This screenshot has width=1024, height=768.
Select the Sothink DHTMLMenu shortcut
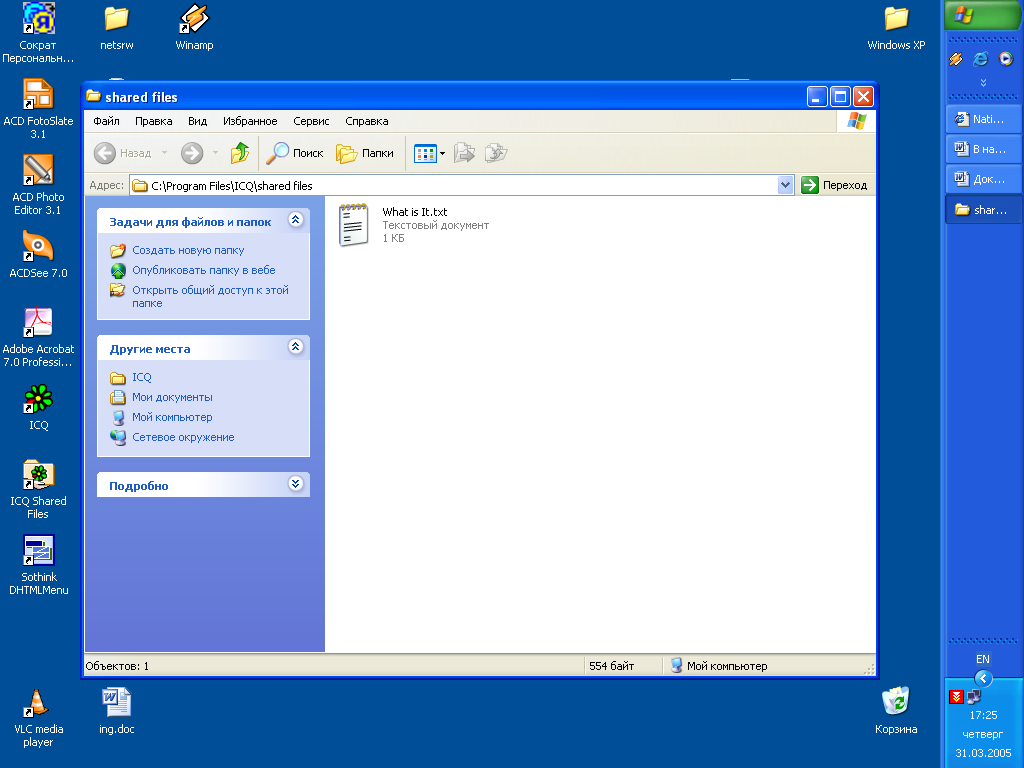tap(38, 565)
